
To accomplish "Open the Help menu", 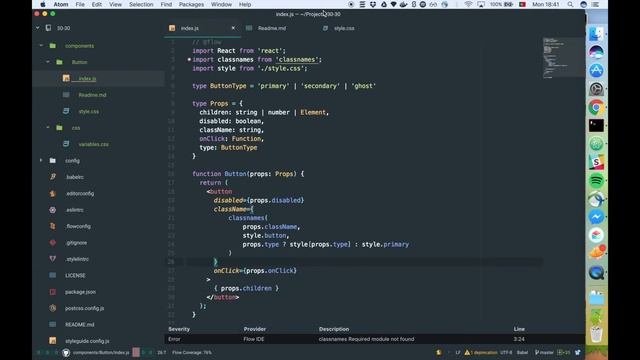I will tap(245, 4).
